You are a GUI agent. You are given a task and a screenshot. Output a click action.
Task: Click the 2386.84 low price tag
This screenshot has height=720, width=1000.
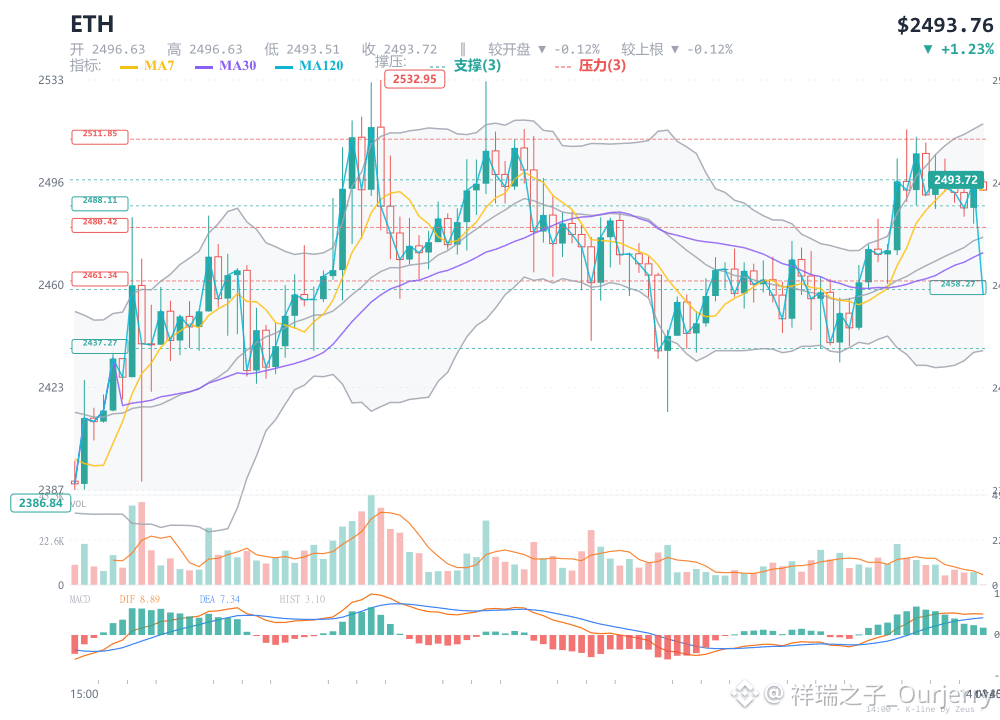point(40,503)
